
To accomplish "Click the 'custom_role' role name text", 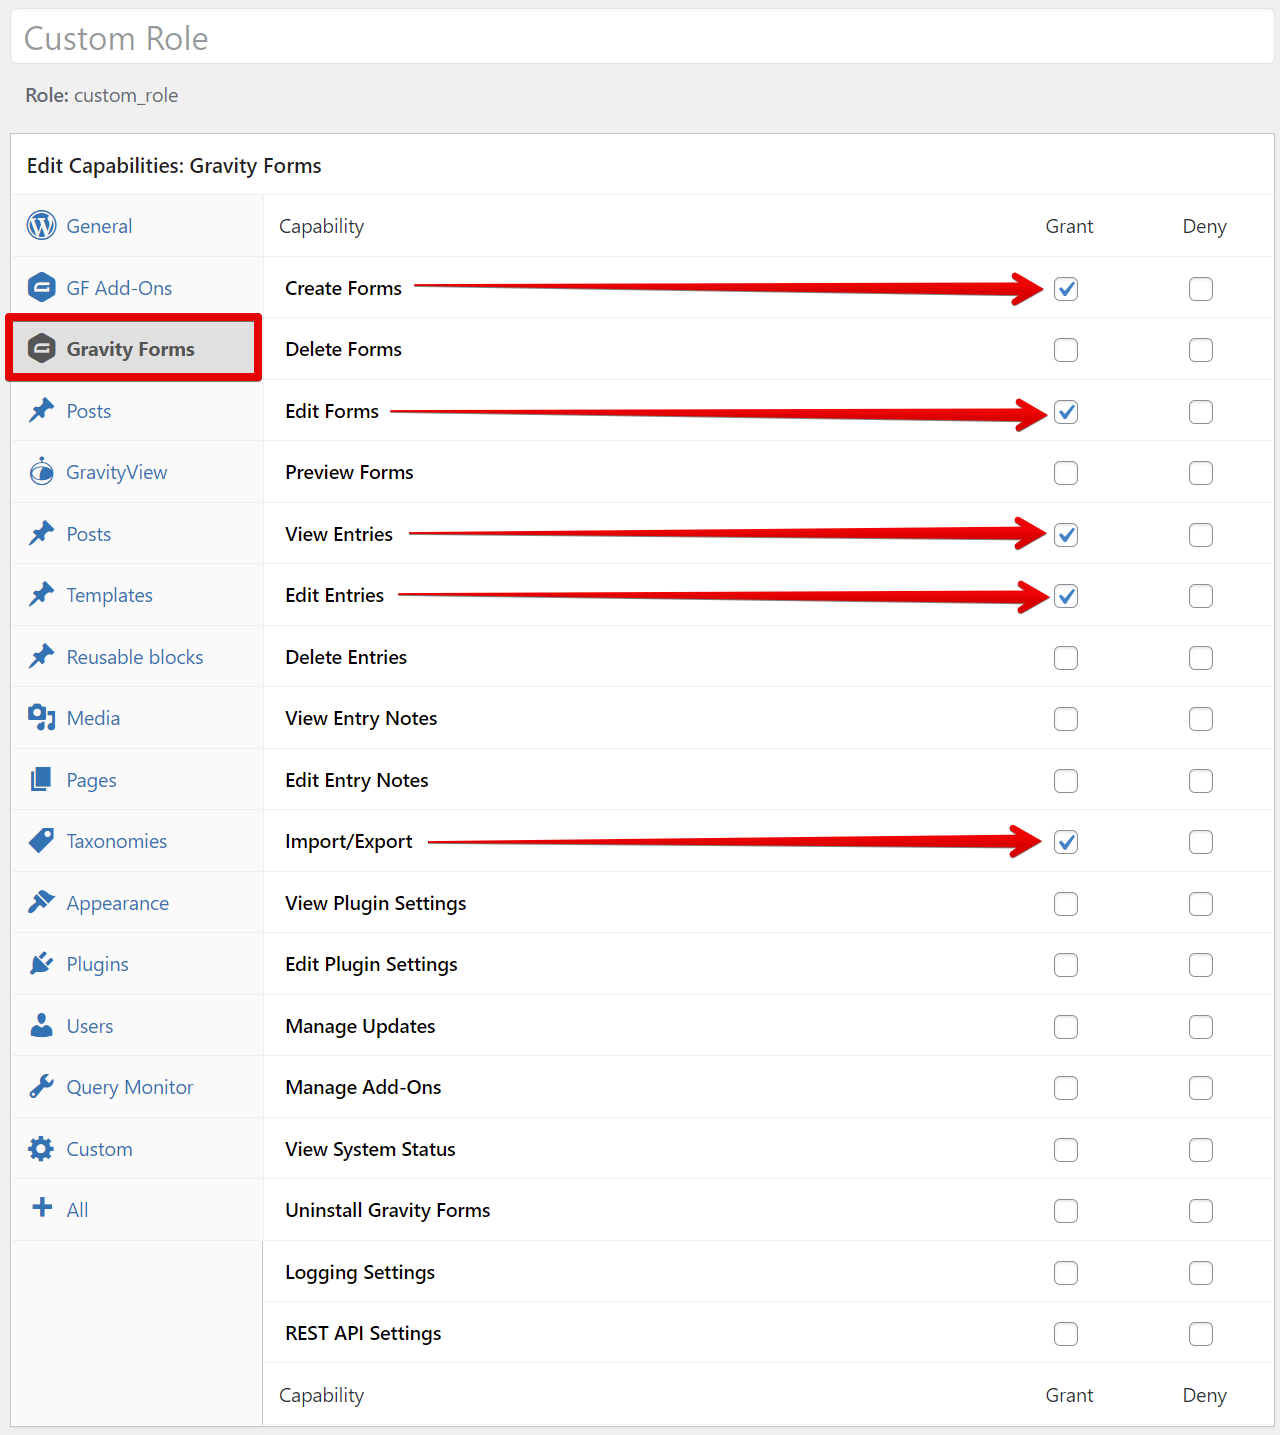I will pos(126,95).
